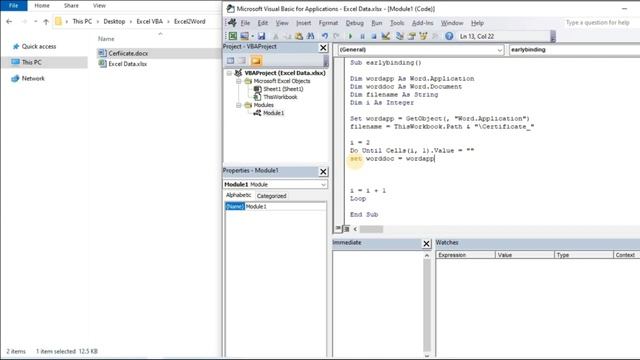Save the workbook with the floppy icon

point(261,36)
